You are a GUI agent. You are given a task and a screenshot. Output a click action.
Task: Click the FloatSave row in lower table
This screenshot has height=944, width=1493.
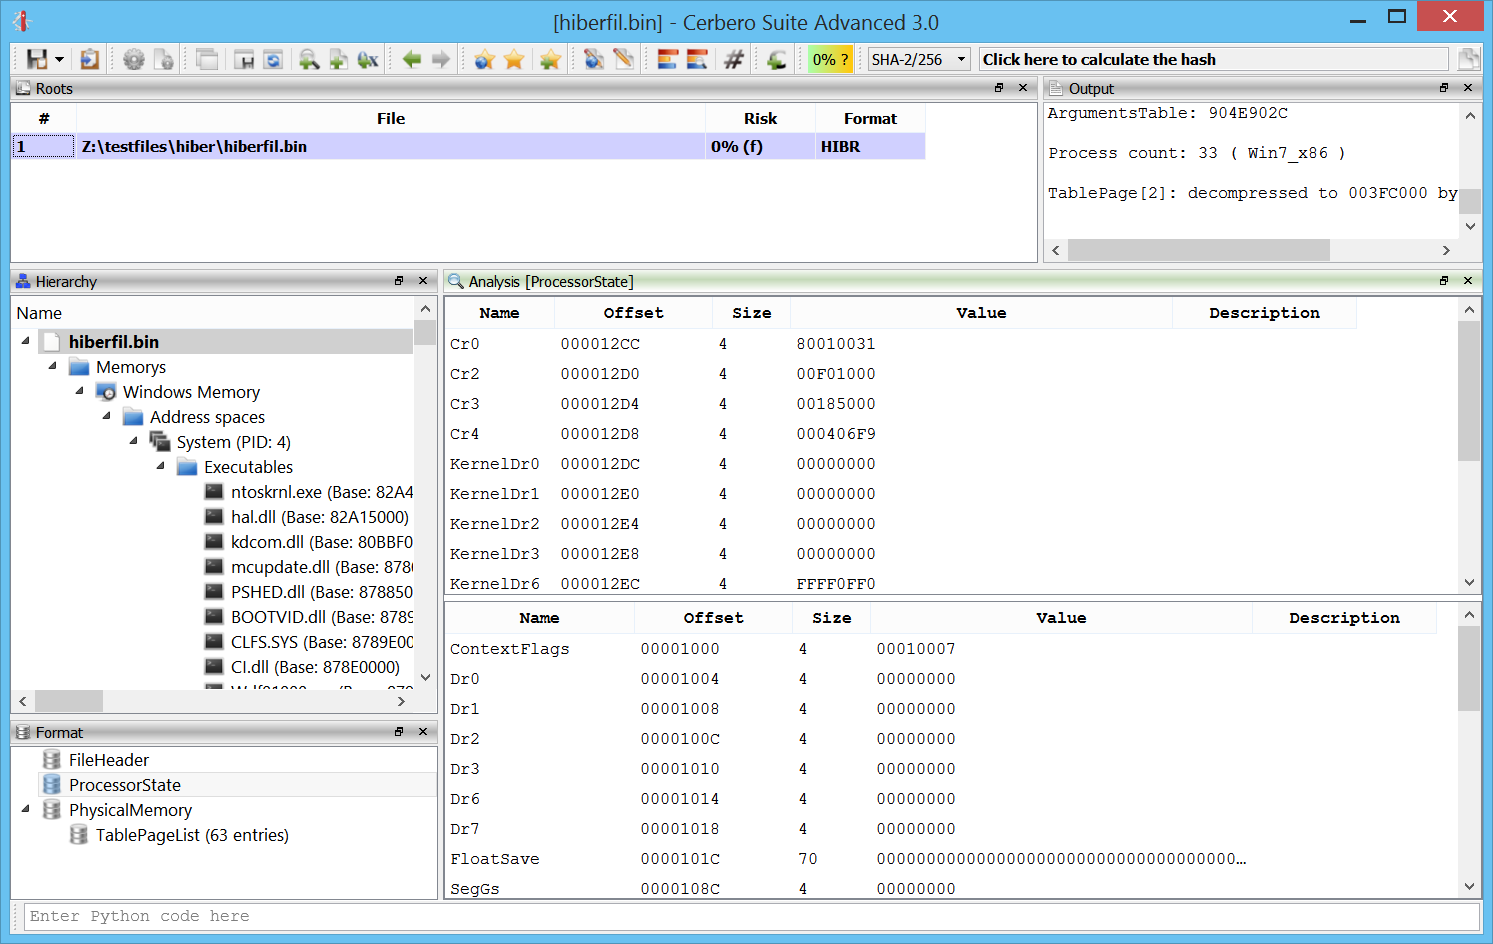[x=940, y=859]
